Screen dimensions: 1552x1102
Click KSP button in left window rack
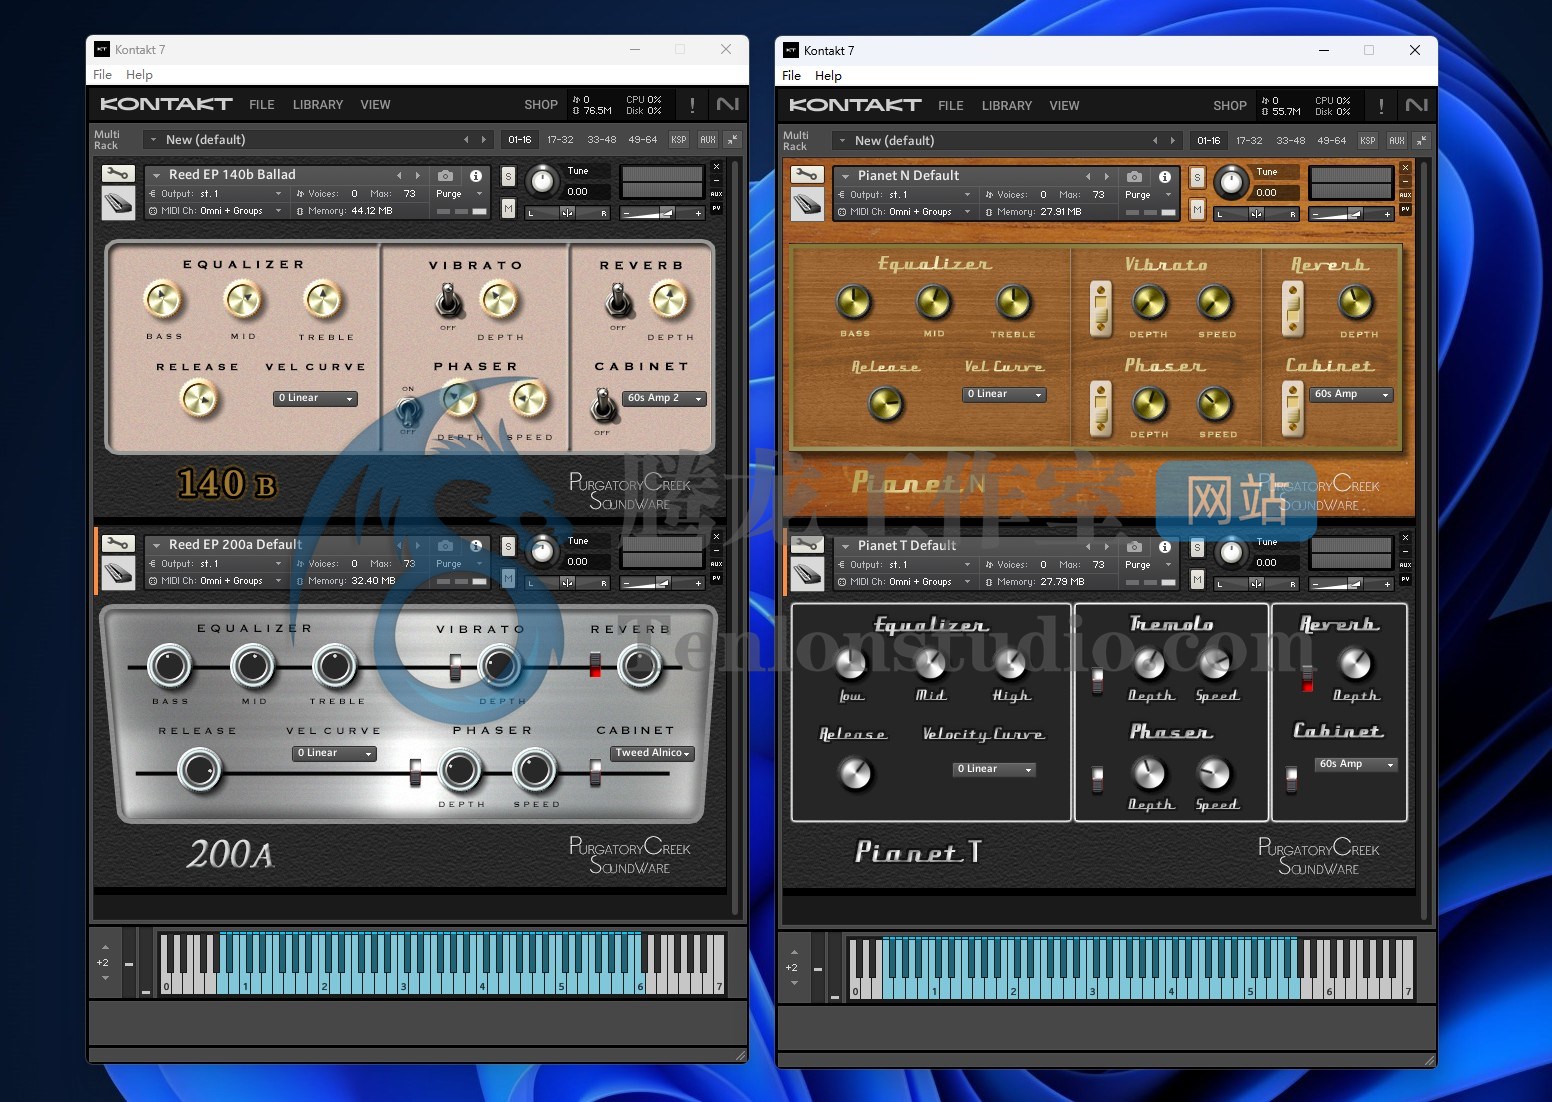[x=679, y=140]
